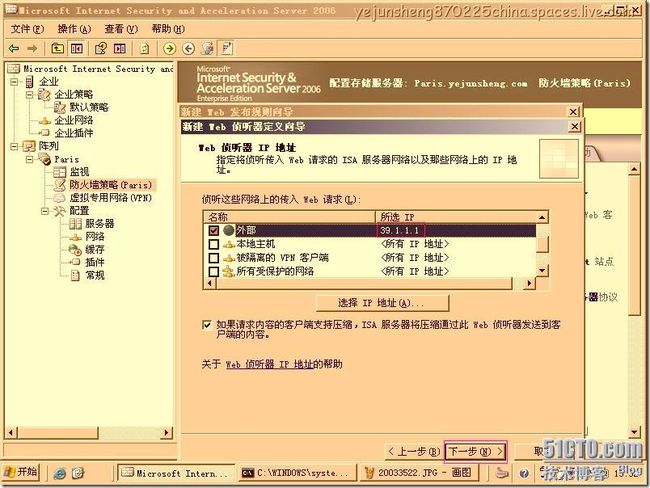This screenshot has width=650, height=488.
Task: Open the Web 侦听器 IP 地址 help link
Action: [x=269, y=364]
